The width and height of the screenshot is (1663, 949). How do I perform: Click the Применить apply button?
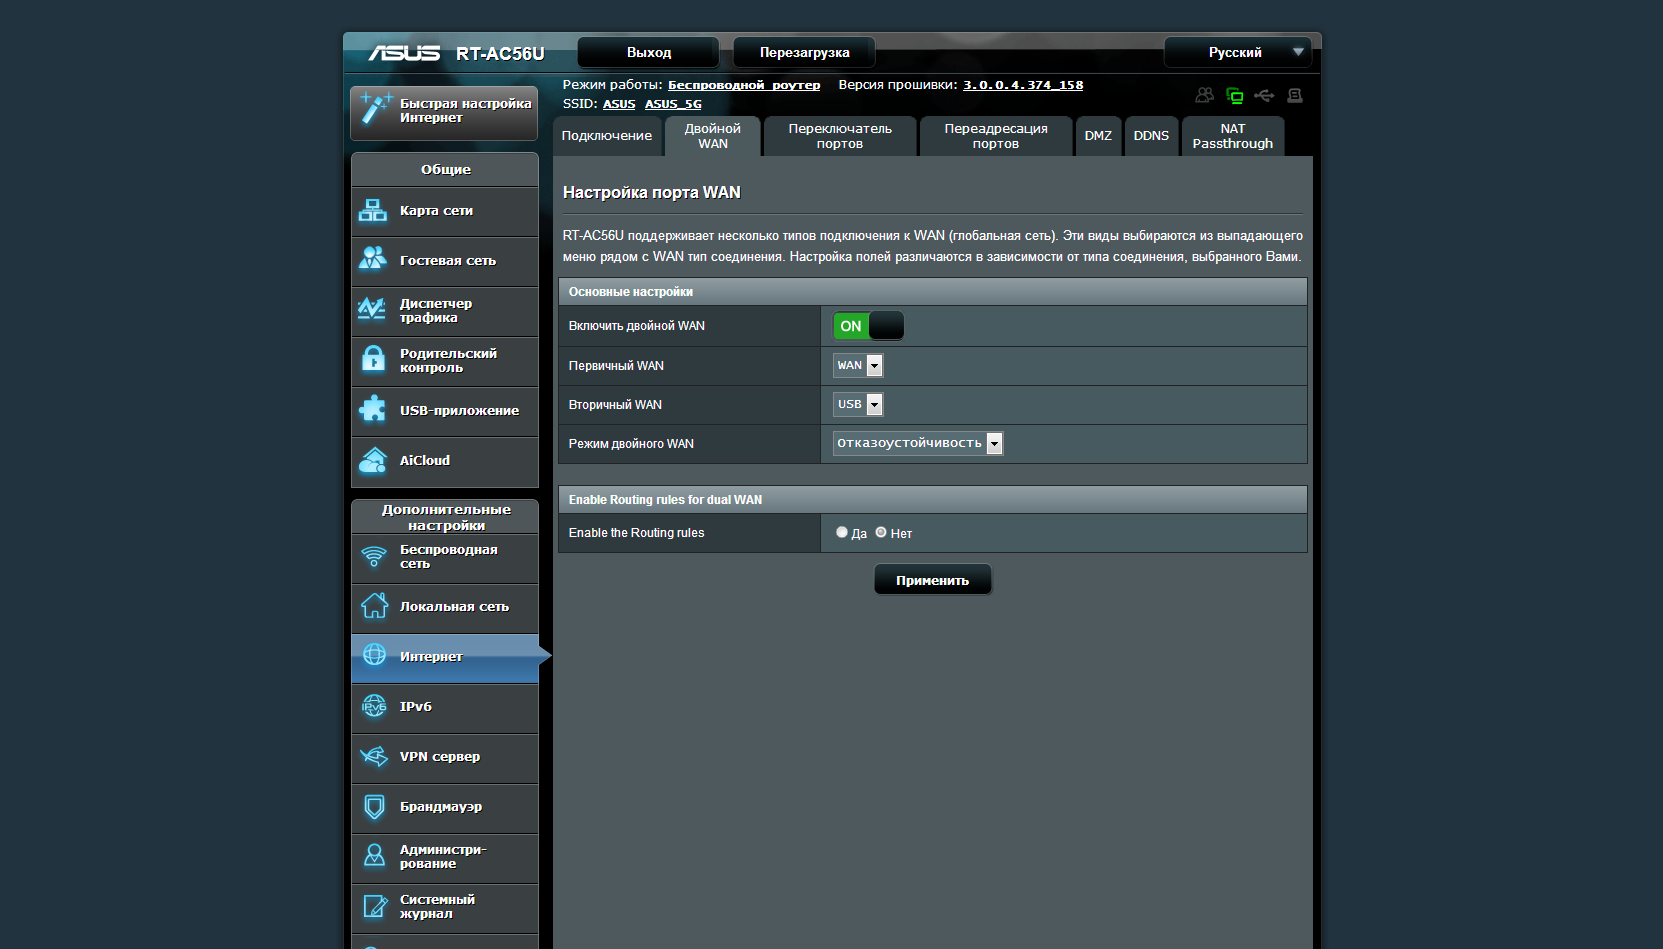point(933,580)
